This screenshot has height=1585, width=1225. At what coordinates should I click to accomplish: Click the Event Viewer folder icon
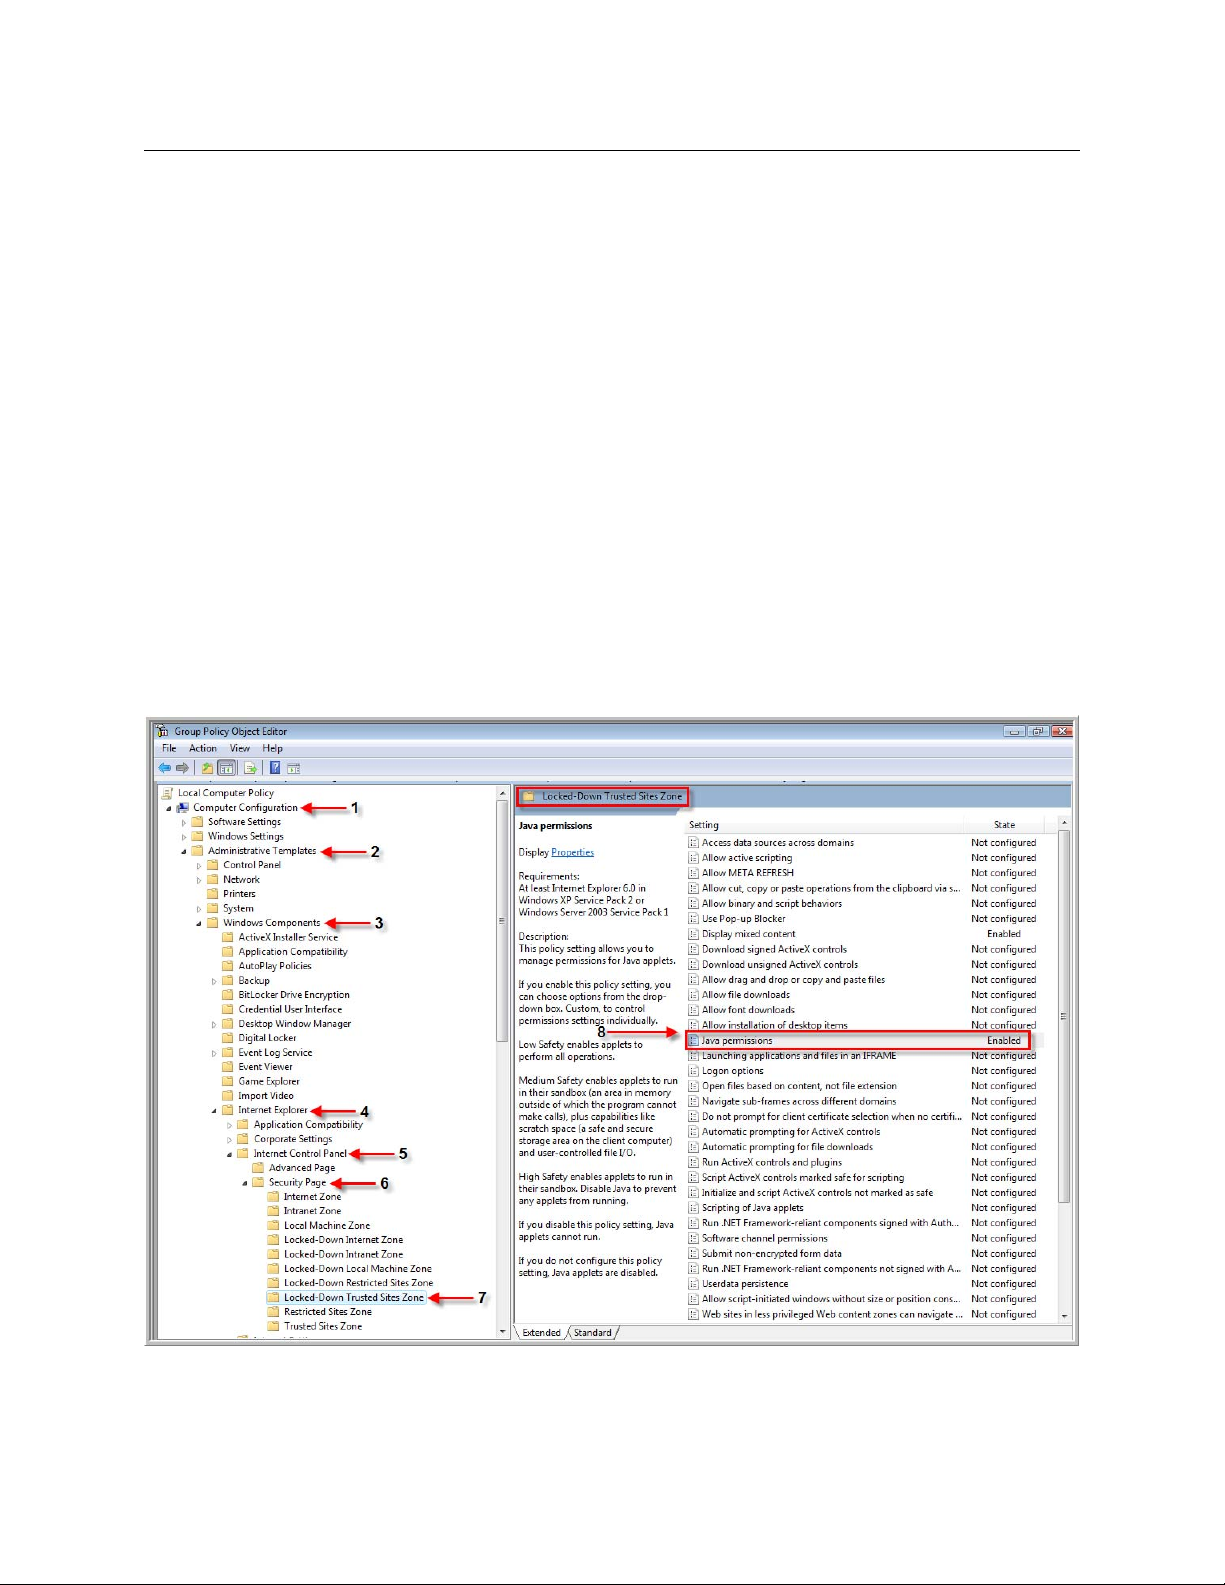tap(228, 1067)
